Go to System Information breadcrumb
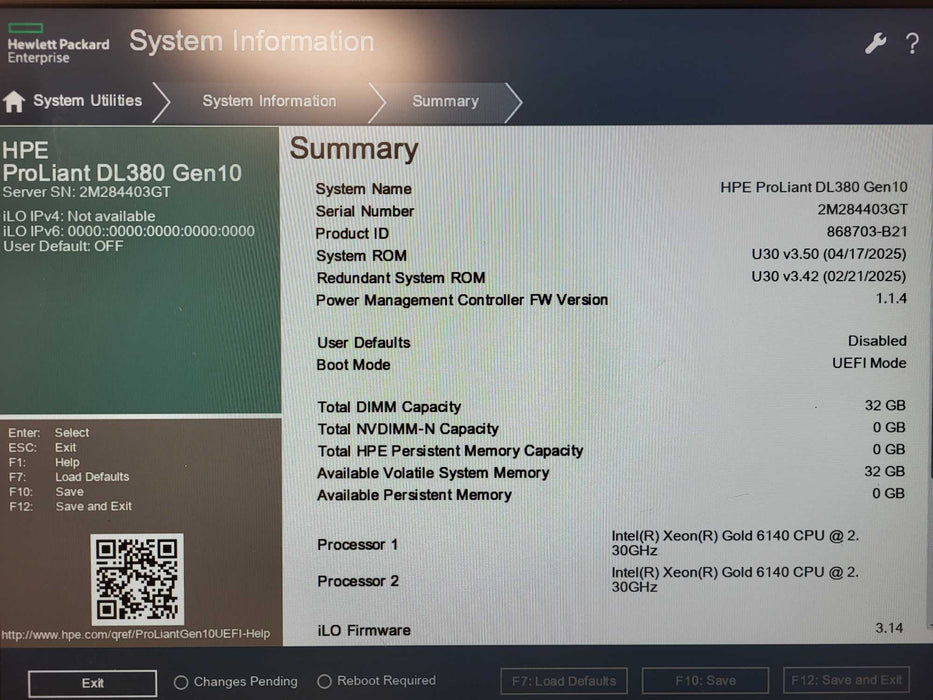The width and height of the screenshot is (933, 700). tap(269, 101)
